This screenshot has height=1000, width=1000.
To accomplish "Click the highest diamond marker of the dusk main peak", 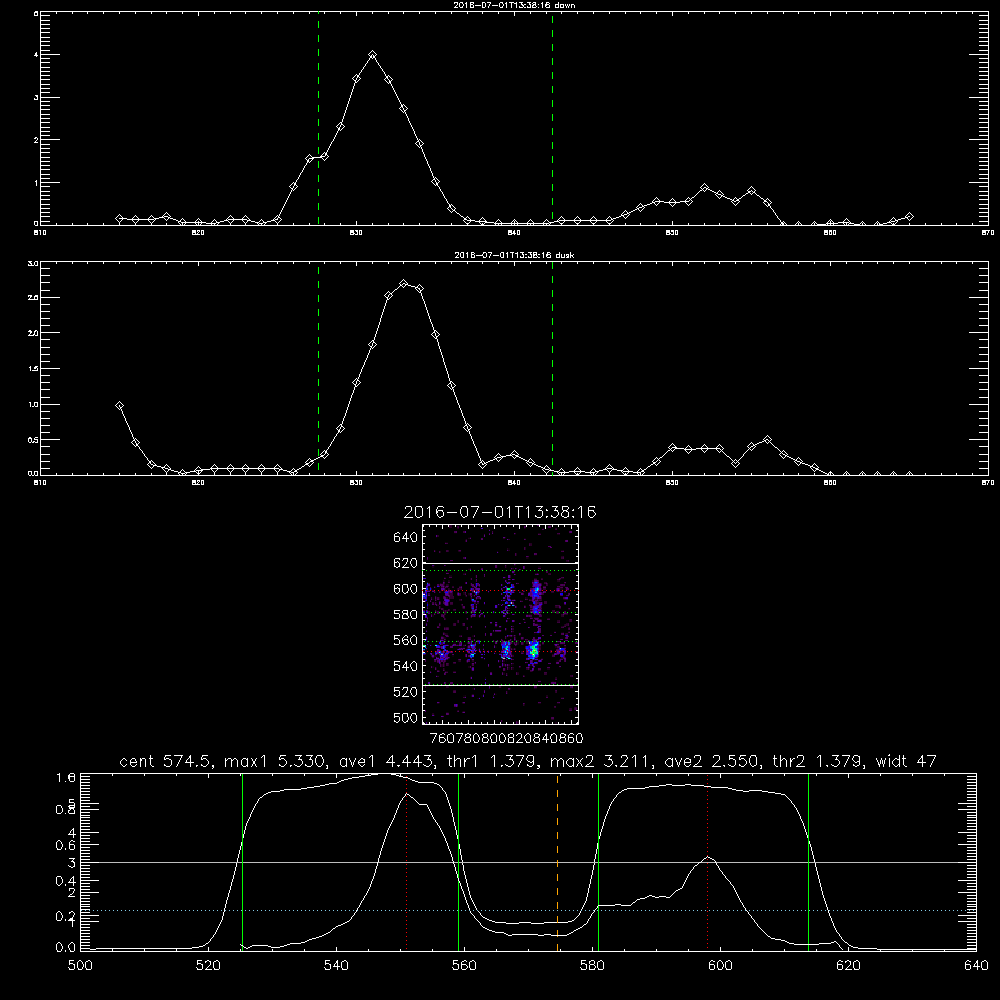I will coord(404,283).
